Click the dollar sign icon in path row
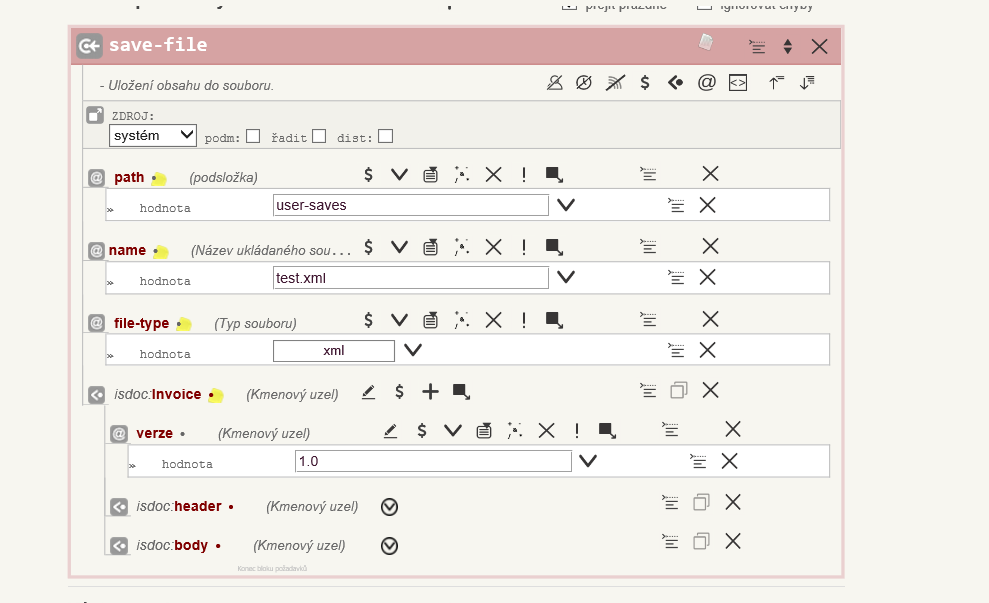Image resolution: width=989 pixels, height=603 pixels. point(368,175)
